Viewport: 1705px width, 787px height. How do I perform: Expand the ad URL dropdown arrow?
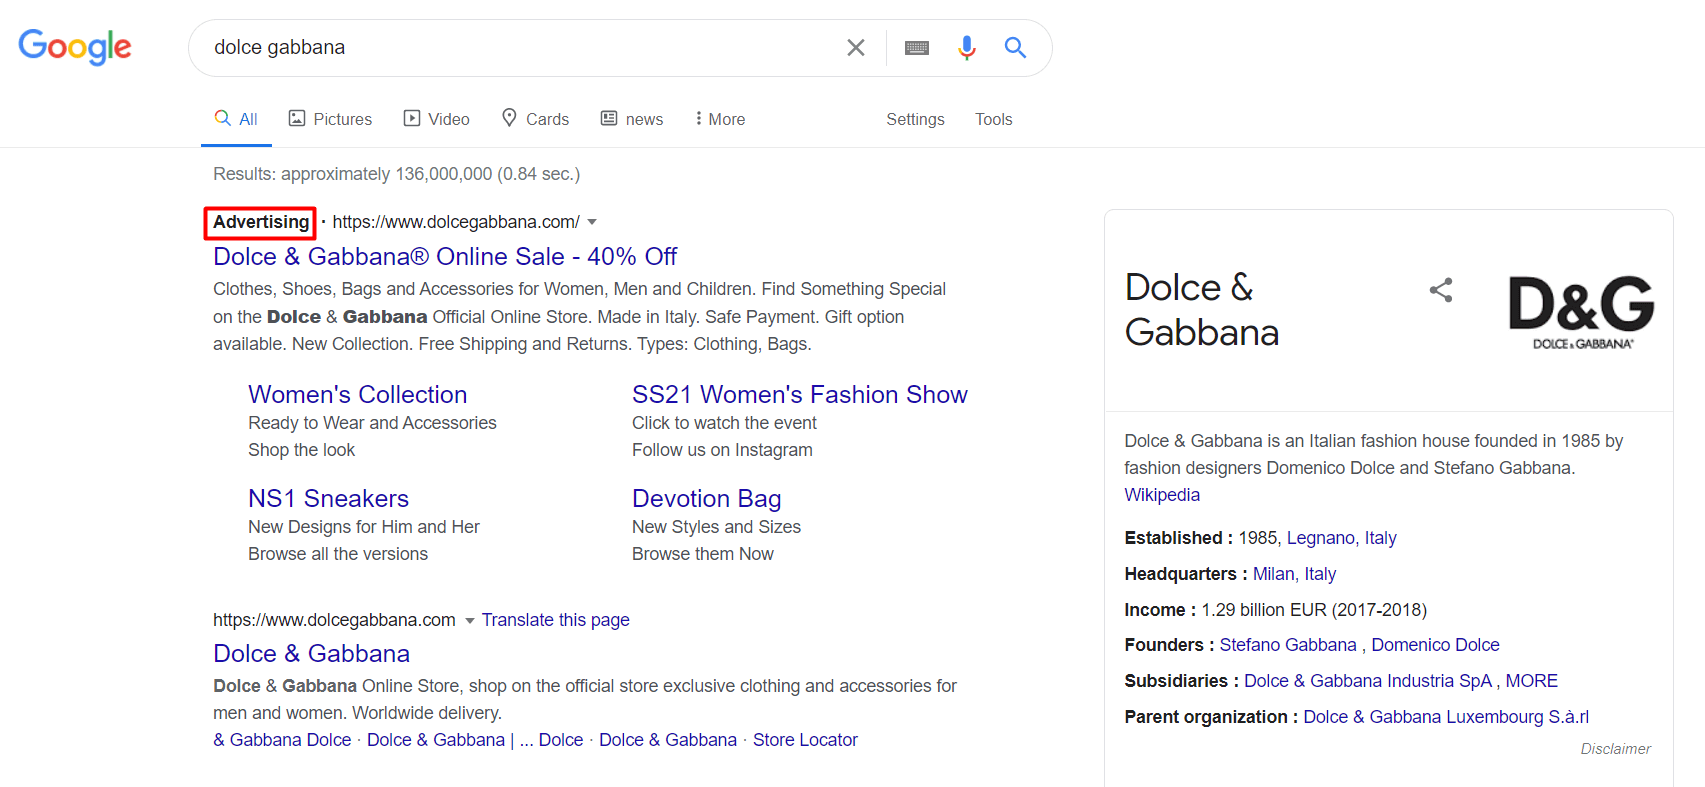click(x=592, y=222)
